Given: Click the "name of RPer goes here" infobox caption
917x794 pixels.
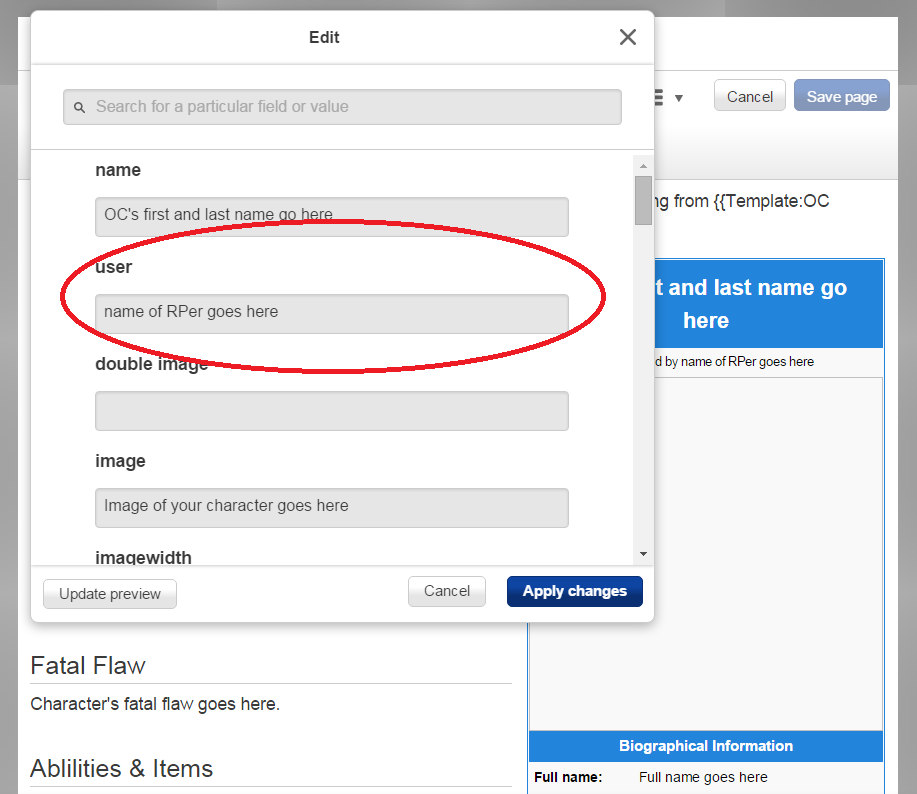Looking at the screenshot, I should click(x=747, y=361).
